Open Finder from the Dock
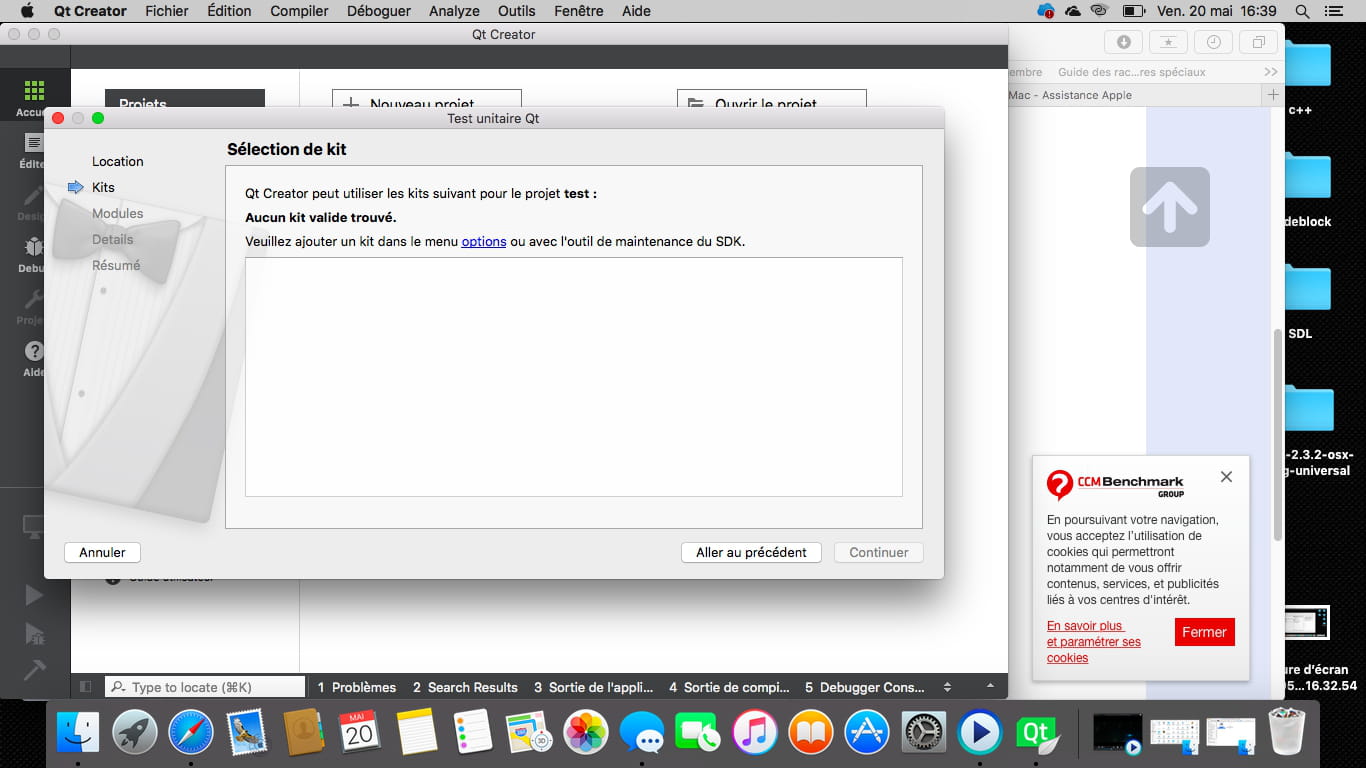This screenshot has width=1366, height=768. coord(78,731)
